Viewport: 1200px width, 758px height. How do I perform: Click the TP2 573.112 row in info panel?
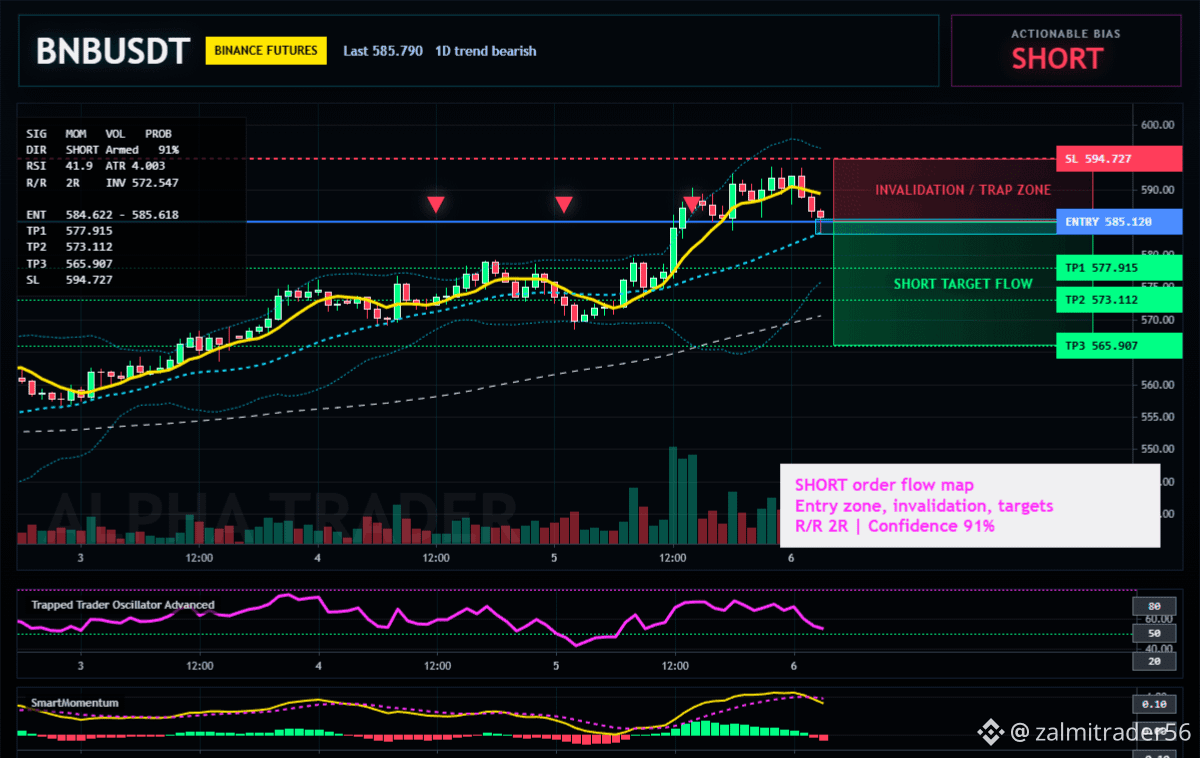[70, 247]
